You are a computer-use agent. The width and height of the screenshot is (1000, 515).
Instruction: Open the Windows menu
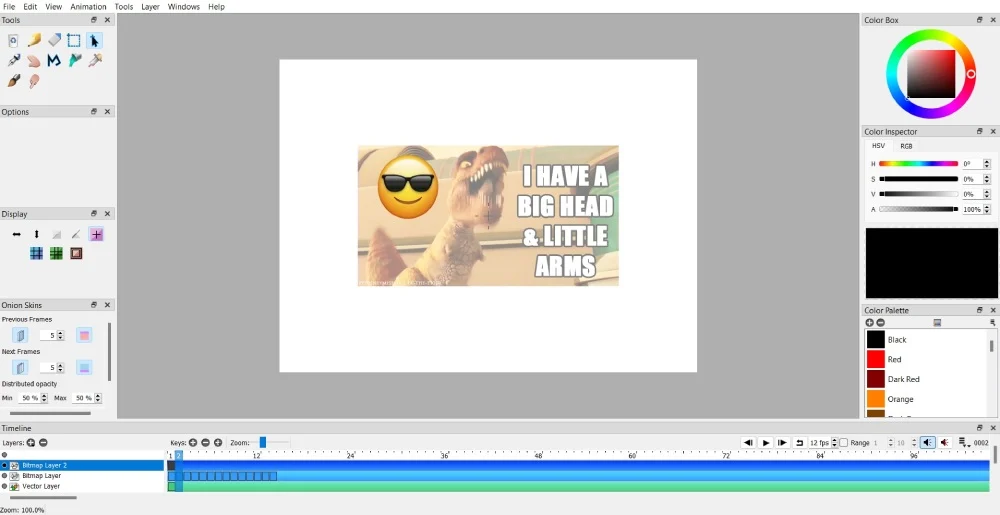pyautogui.click(x=184, y=6)
